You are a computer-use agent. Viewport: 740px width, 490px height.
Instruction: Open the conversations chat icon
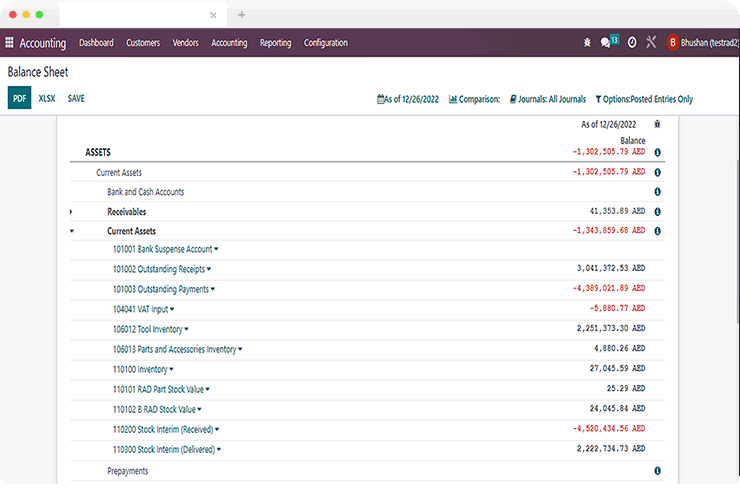(x=605, y=42)
